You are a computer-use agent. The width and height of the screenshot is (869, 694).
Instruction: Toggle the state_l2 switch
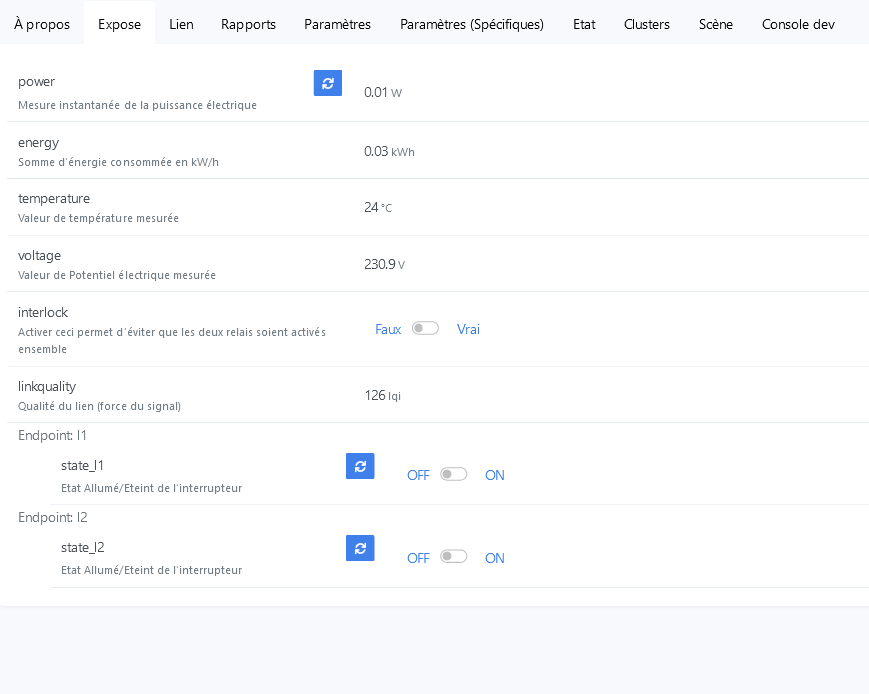click(453, 556)
